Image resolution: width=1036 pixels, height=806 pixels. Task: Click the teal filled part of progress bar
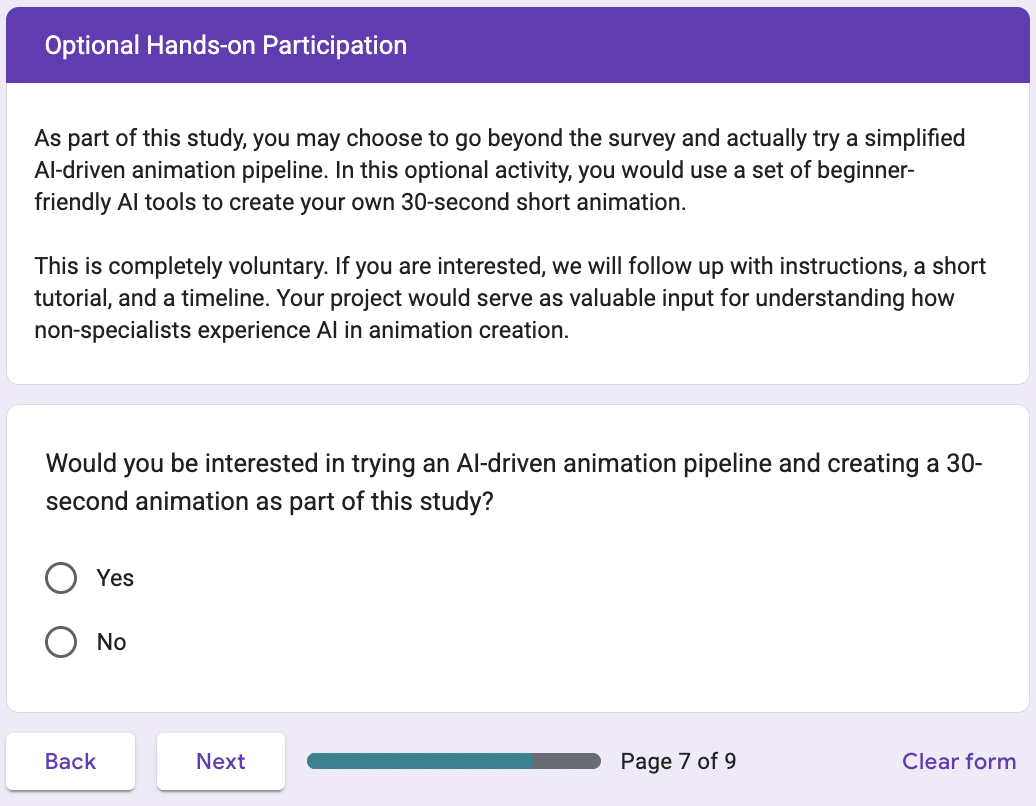point(420,761)
